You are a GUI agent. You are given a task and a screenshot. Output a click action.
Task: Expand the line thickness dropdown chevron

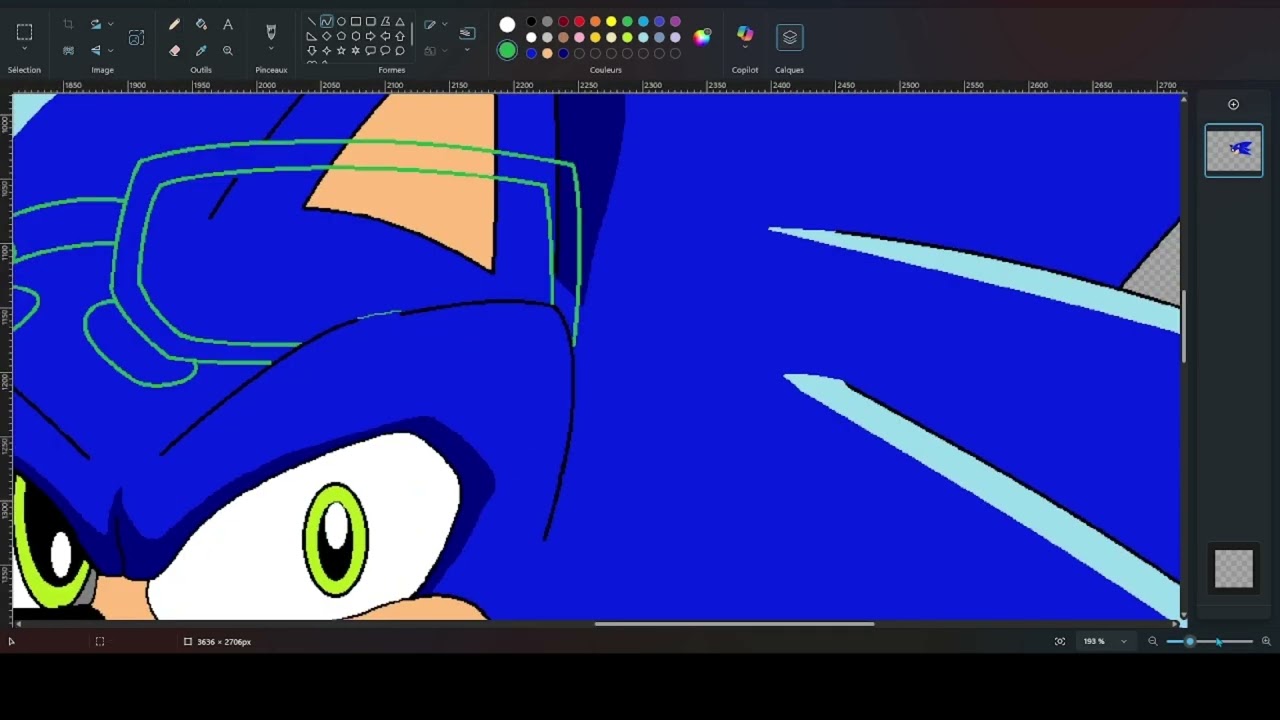[467, 50]
